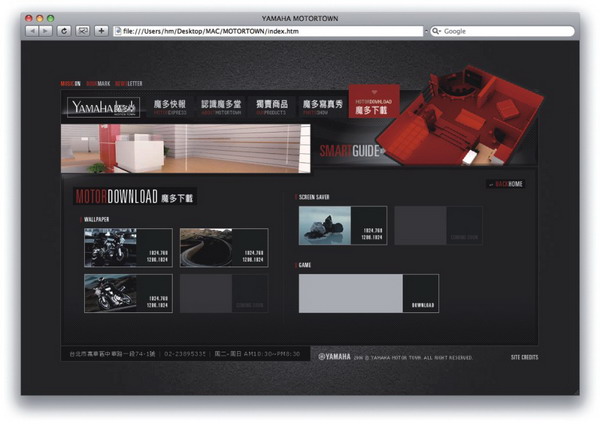Screen dimensions: 600x424
Task: Click the Yamaha logo in the footer
Action: 334,357
